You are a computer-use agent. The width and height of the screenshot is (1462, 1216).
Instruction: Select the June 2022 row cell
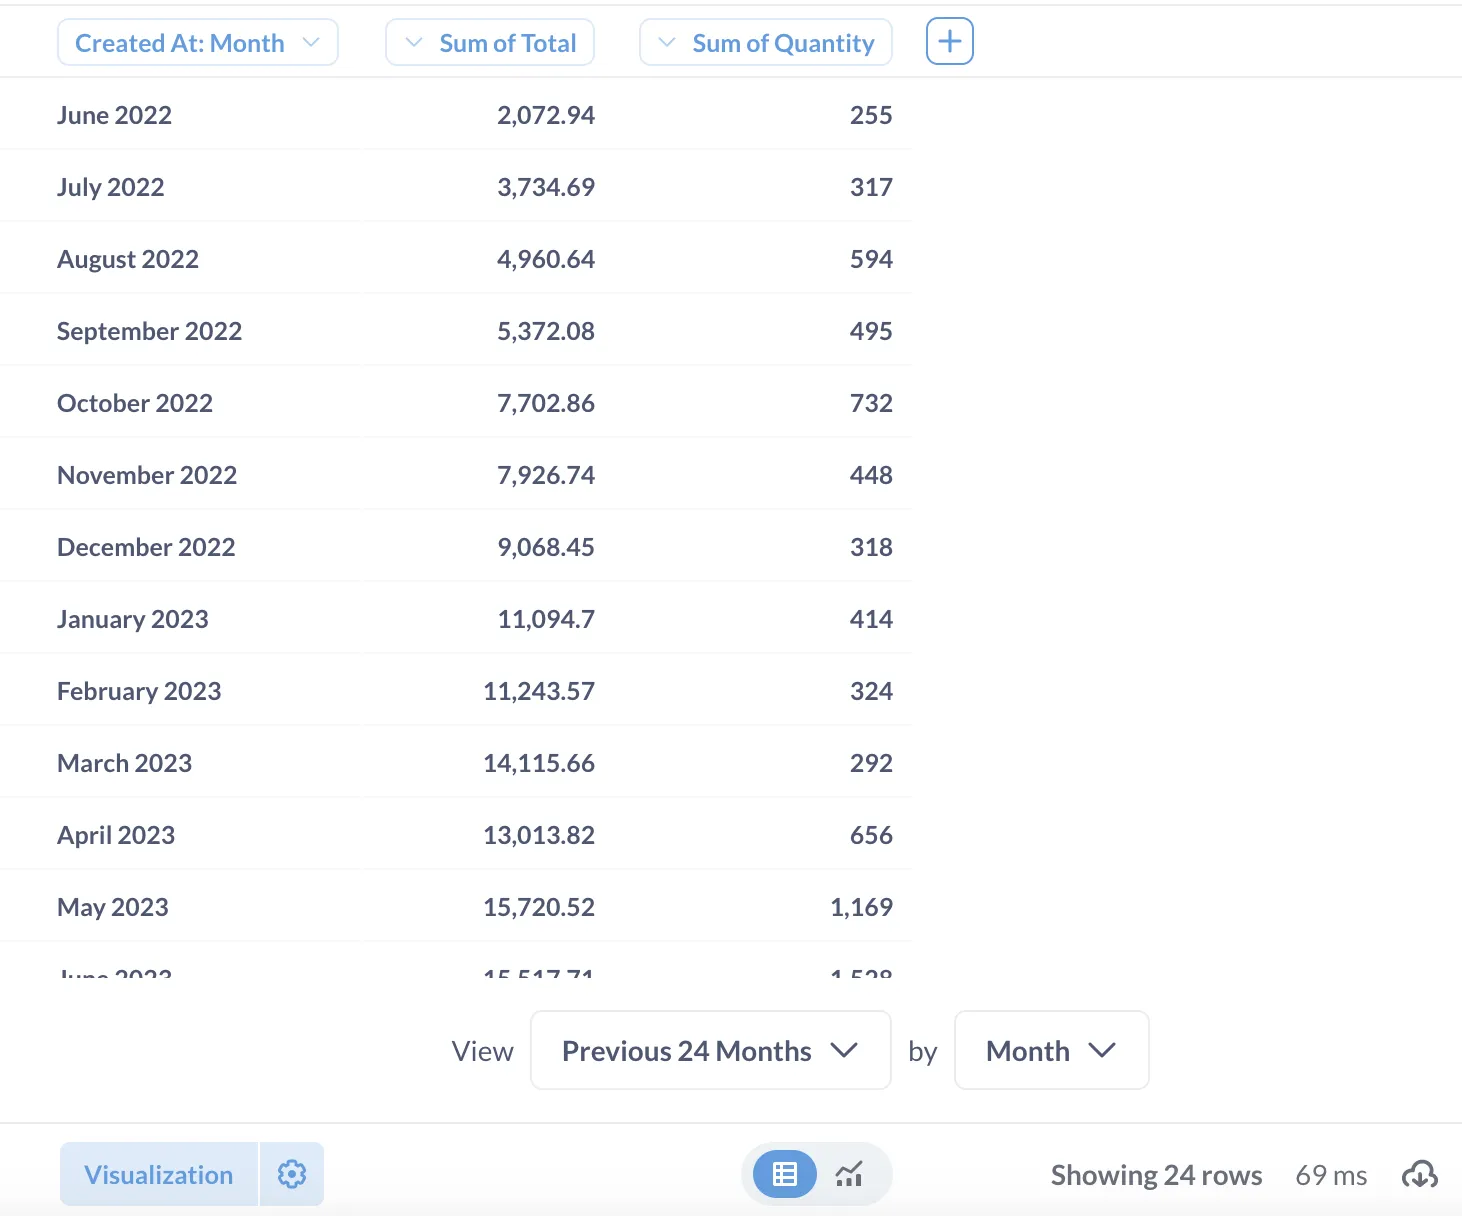[x=114, y=115]
